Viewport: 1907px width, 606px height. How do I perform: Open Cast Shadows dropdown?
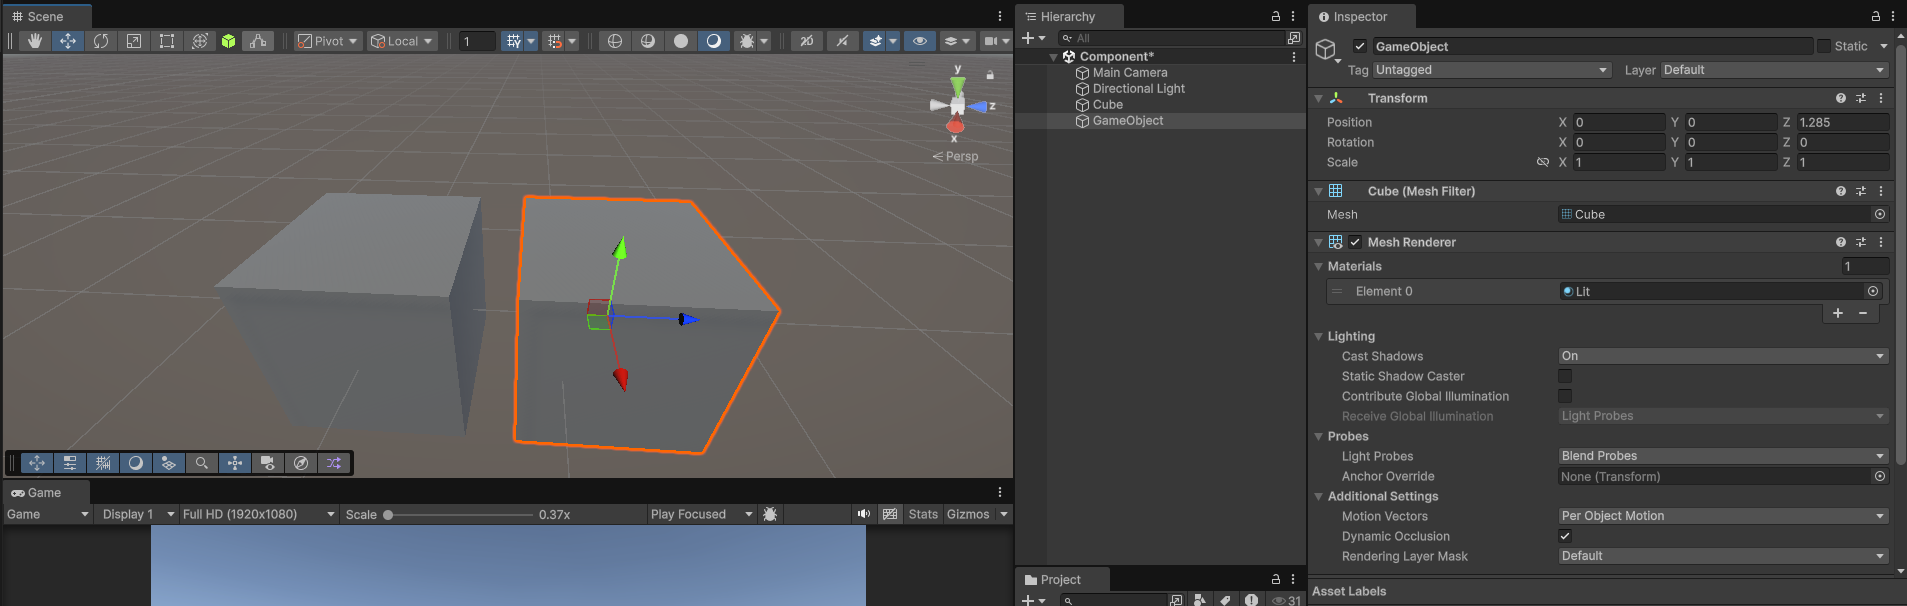point(1723,356)
